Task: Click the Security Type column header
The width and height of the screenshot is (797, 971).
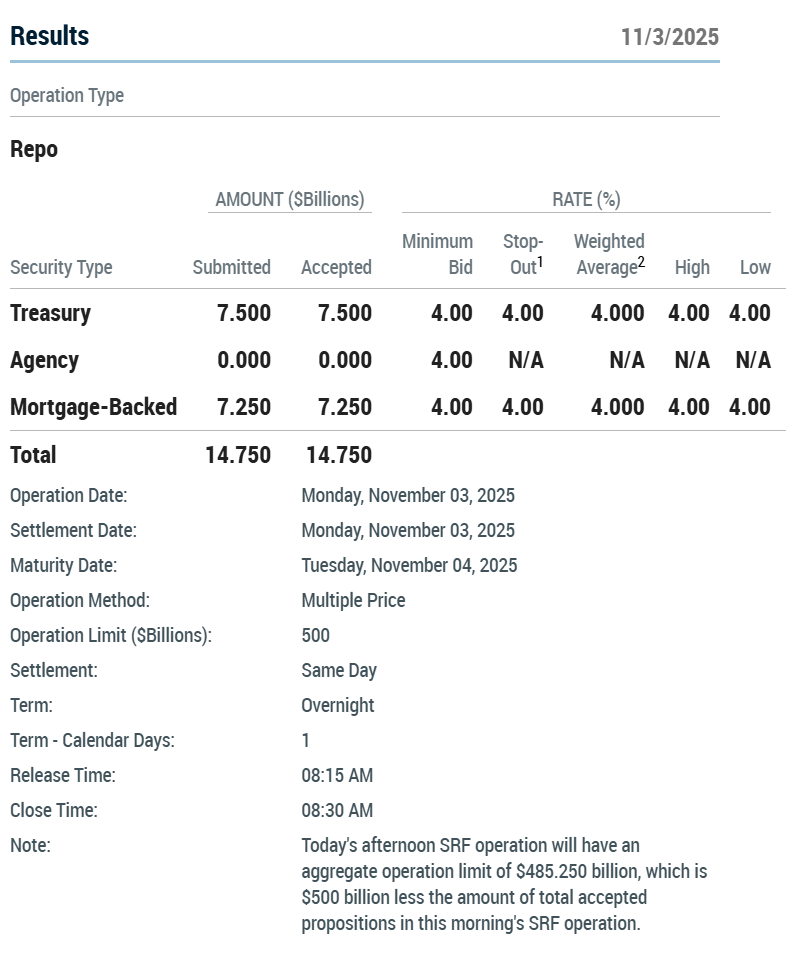Action: (61, 267)
